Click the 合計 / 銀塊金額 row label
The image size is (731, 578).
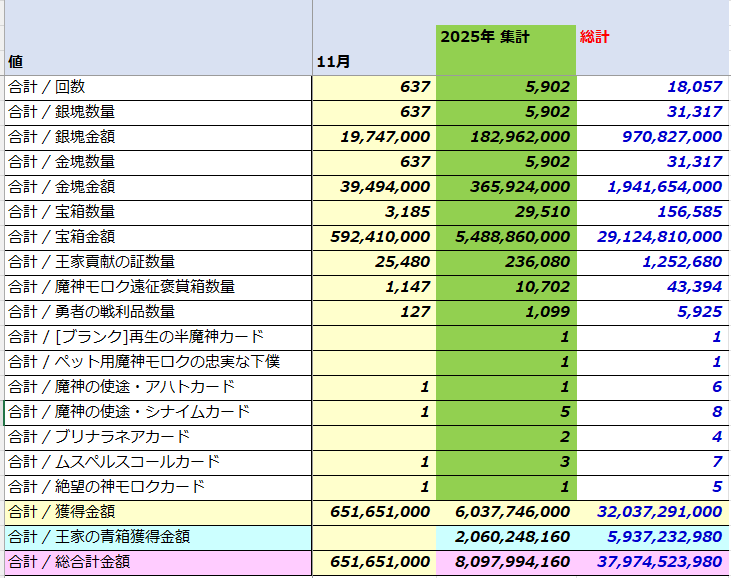pyautogui.click(x=62, y=137)
